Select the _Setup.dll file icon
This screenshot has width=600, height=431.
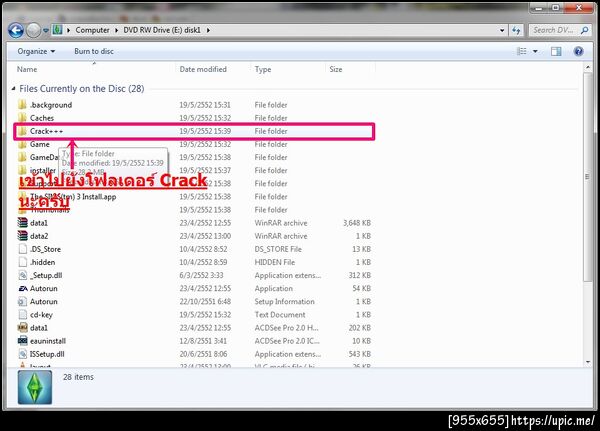[x=23, y=275]
